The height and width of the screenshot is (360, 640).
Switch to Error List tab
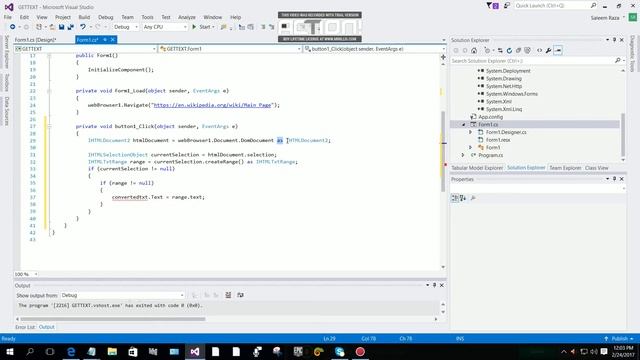point(25,327)
